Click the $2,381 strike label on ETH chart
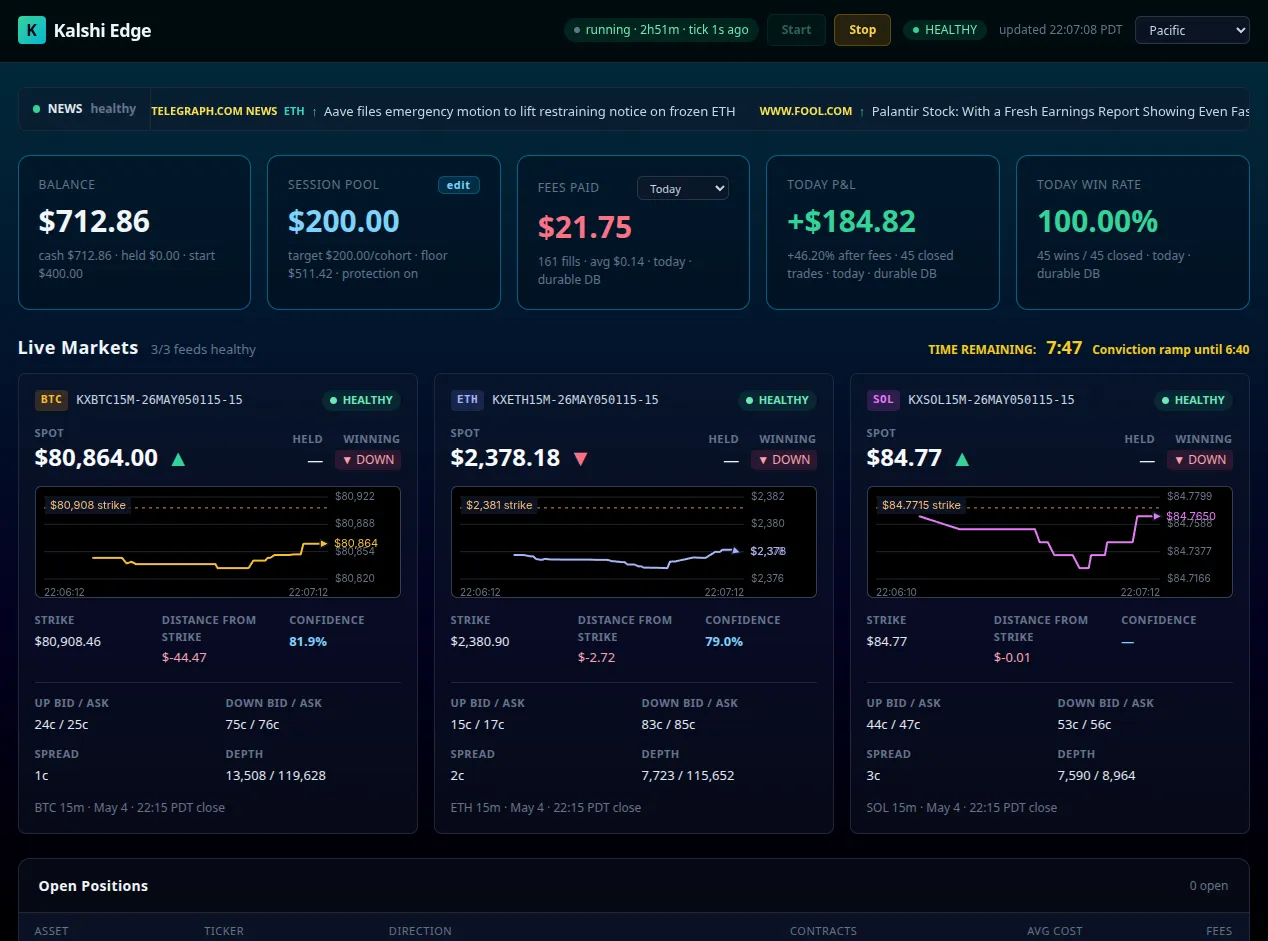 pos(499,505)
